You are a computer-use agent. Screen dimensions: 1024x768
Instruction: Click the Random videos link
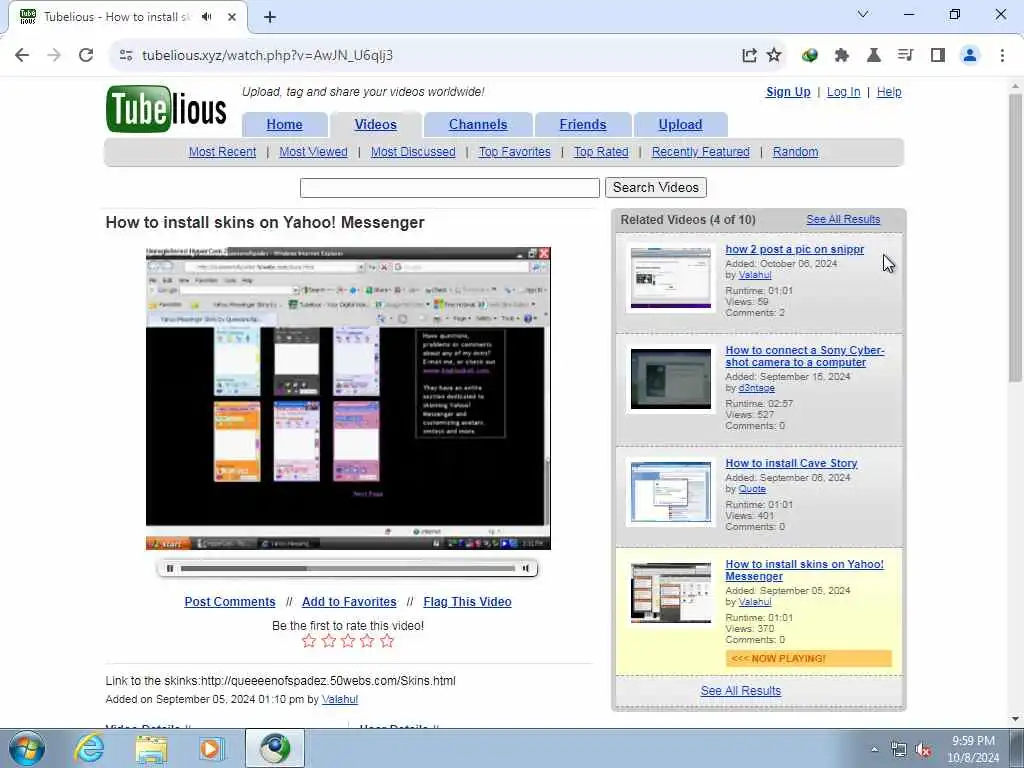tap(795, 152)
